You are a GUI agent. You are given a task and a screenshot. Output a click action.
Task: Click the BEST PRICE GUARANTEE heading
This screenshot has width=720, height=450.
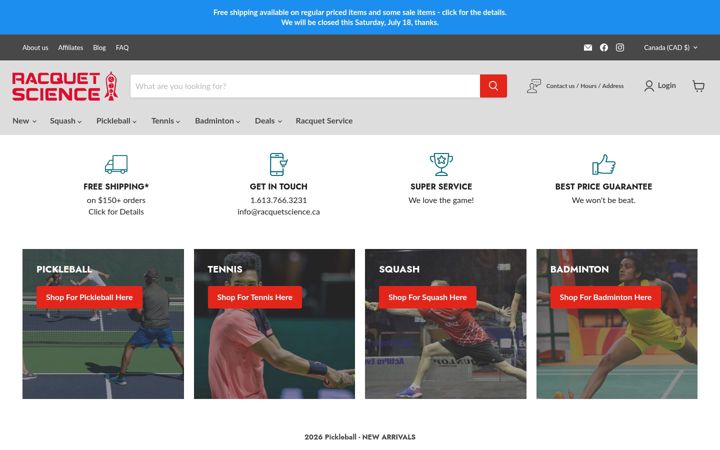603,186
